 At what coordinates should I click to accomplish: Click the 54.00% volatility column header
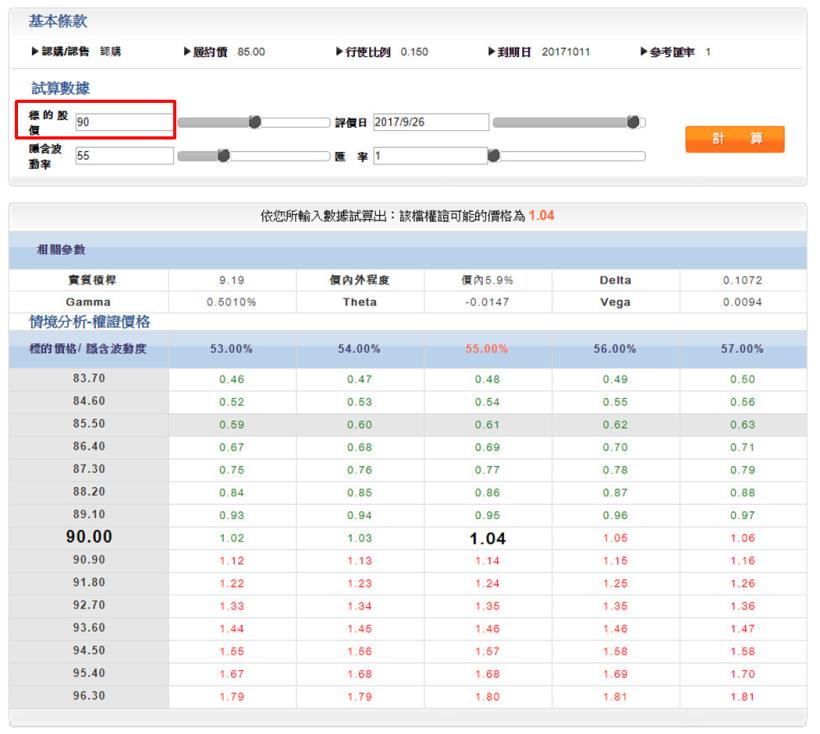(359, 349)
